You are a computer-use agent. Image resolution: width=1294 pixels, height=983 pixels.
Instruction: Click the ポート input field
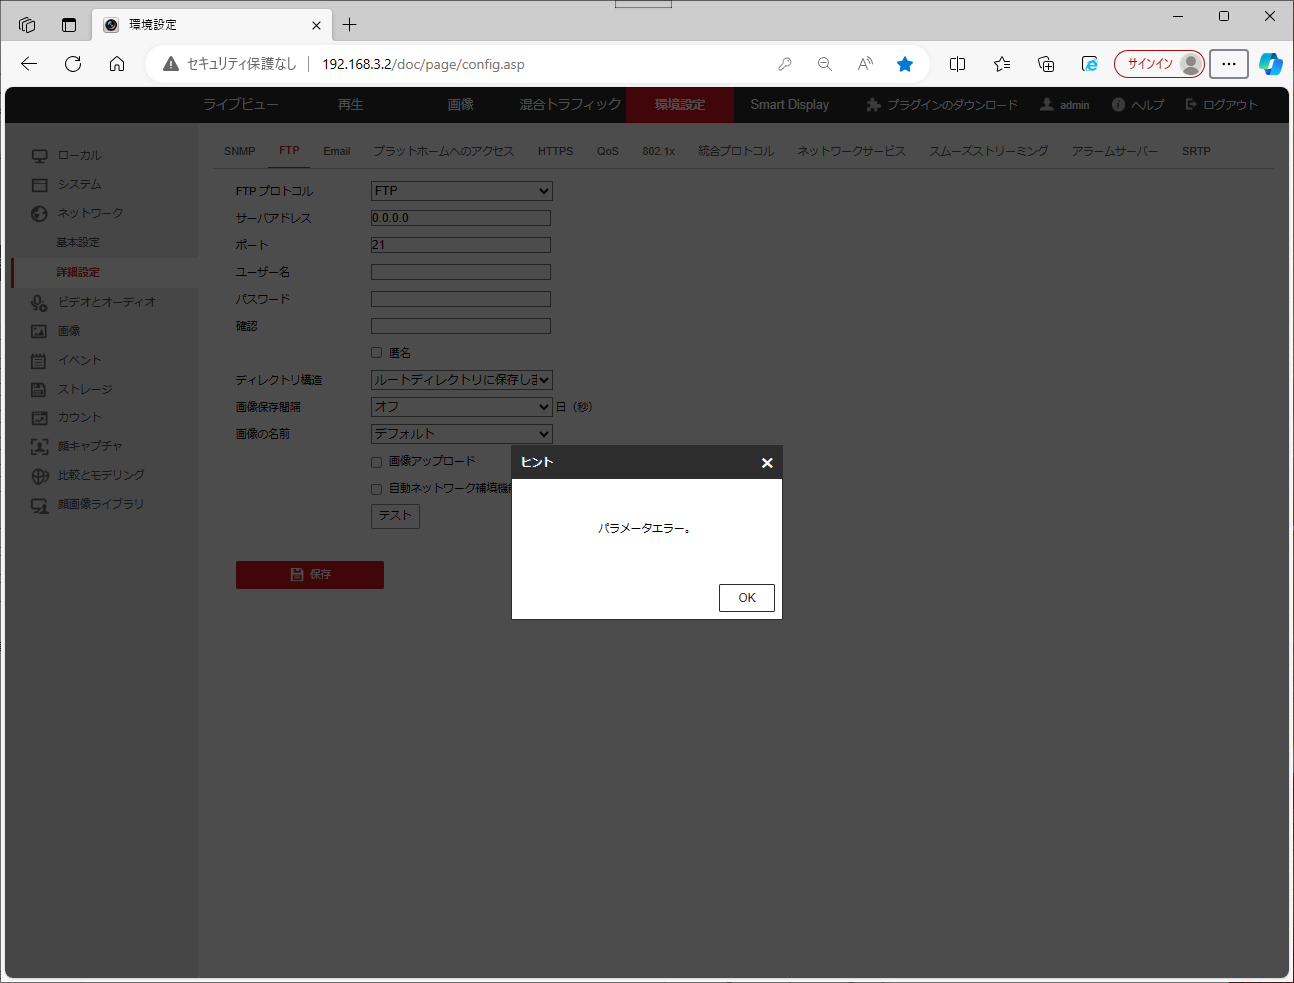461,245
